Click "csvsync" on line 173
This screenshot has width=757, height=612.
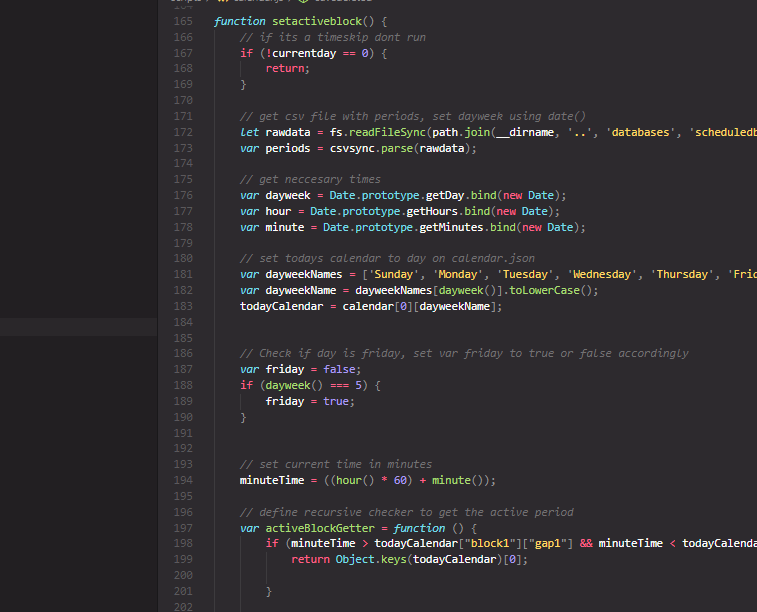point(352,148)
